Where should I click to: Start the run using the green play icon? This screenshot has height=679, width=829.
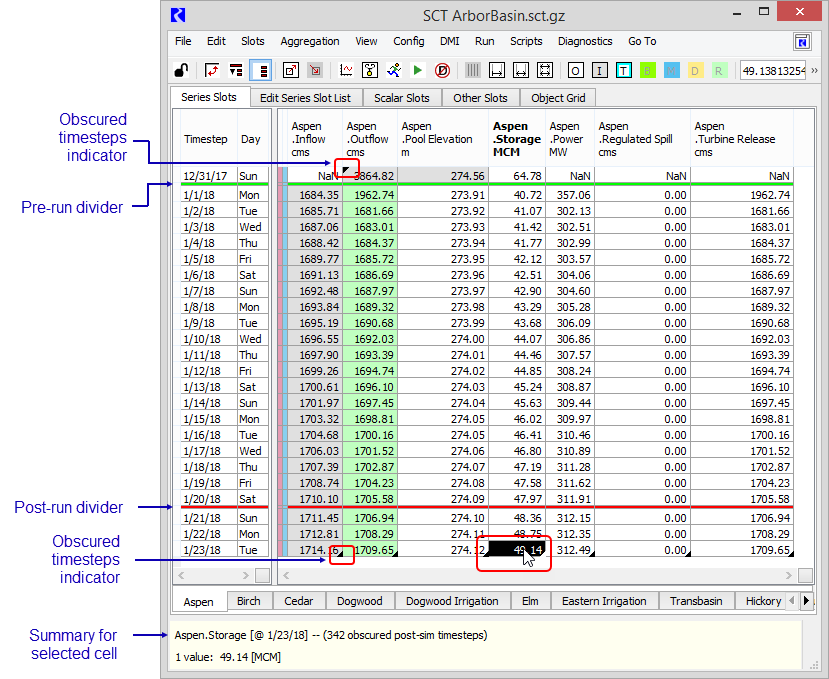coord(417,70)
